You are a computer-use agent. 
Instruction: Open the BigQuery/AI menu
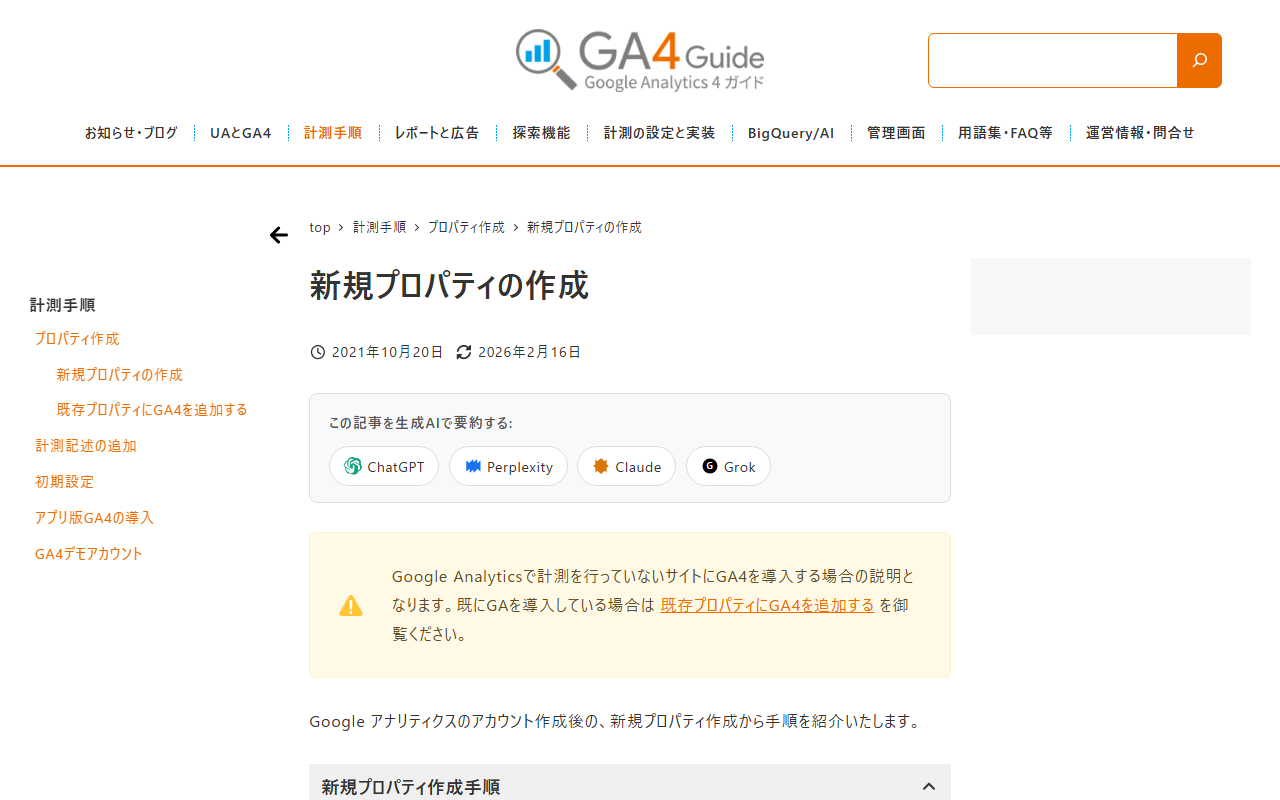pos(791,132)
